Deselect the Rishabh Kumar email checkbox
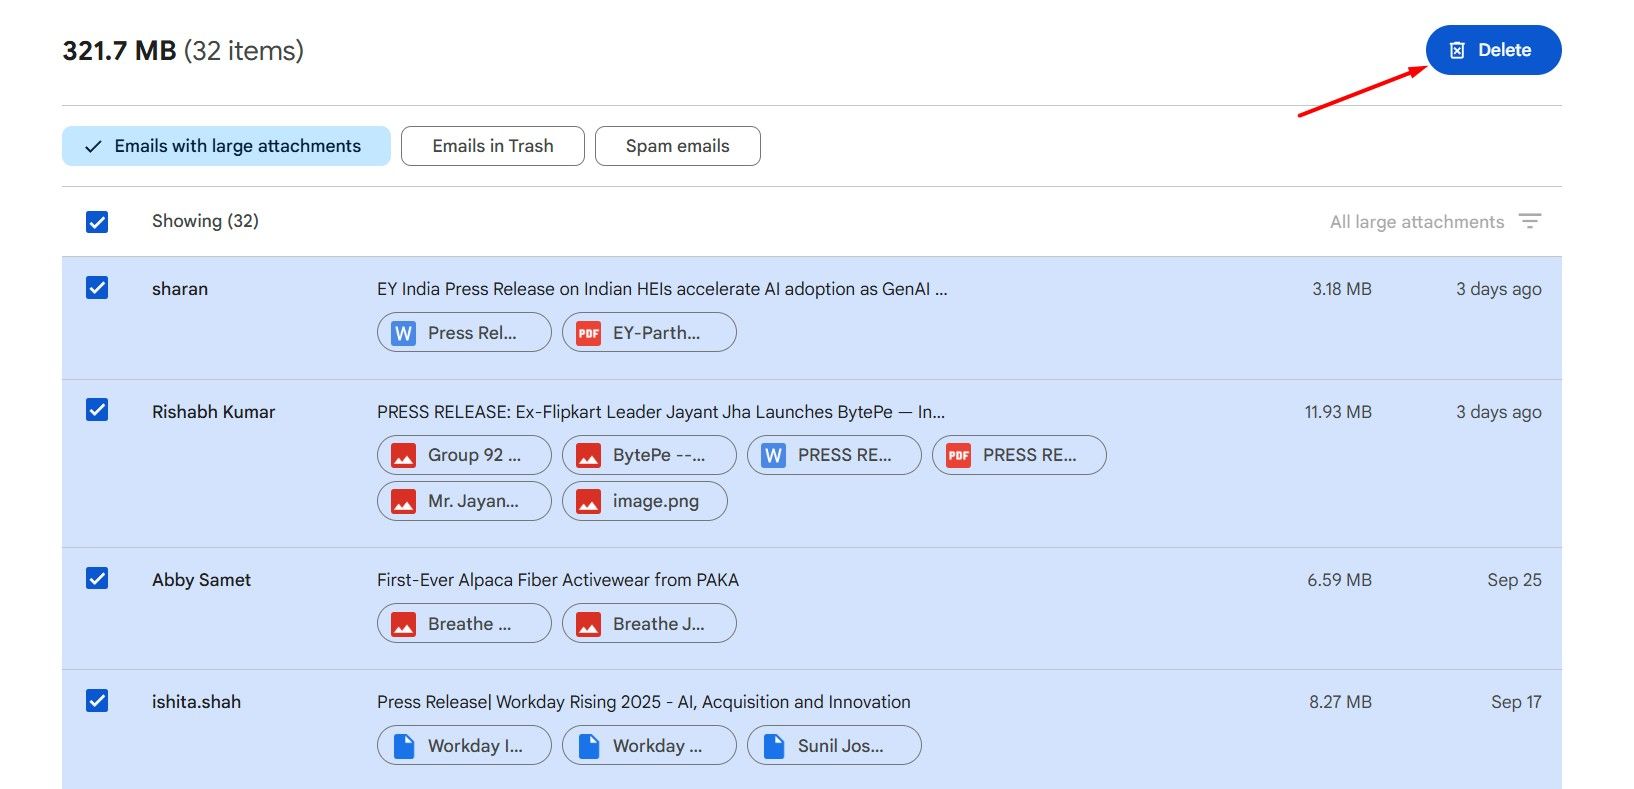The height and width of the screenshot is (789, 1634). coord(97,410)
